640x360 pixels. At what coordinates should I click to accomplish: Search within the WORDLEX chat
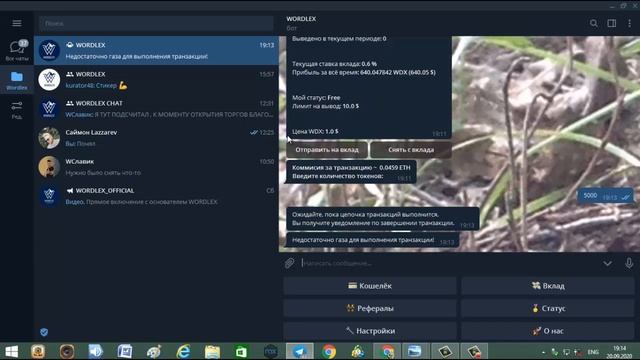pos(593,23)
